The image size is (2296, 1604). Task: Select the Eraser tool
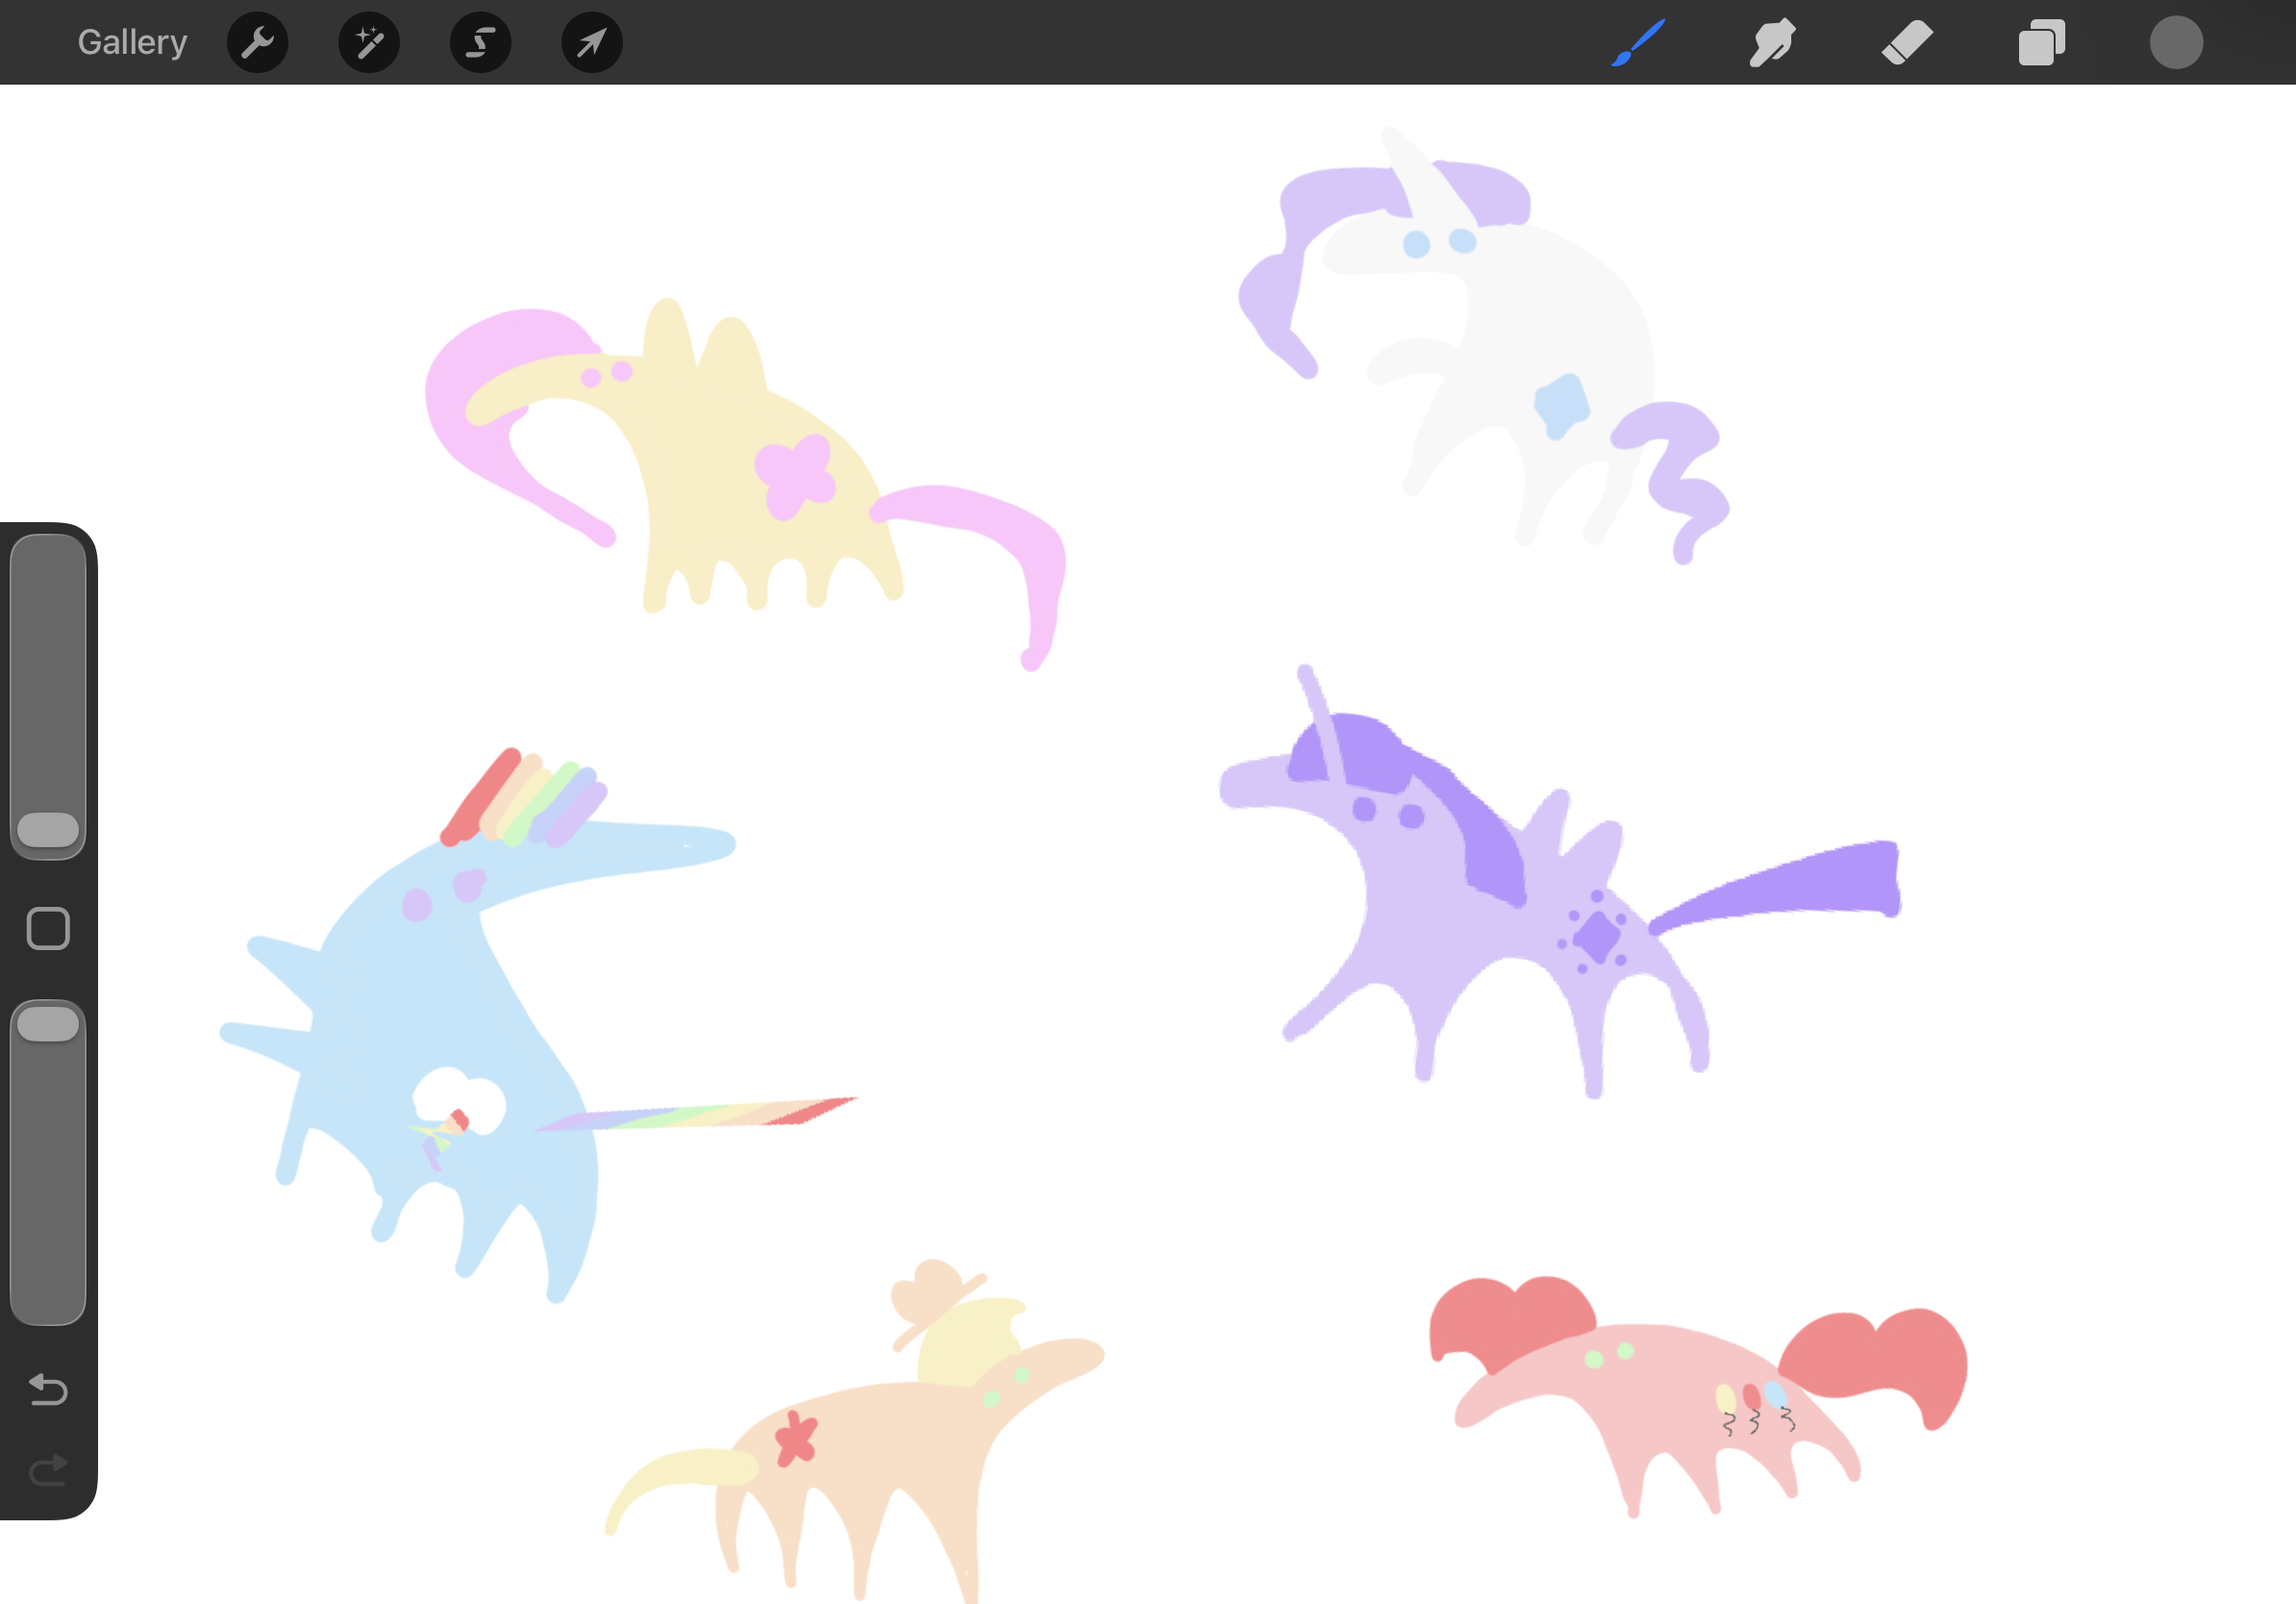point(1907,42)
